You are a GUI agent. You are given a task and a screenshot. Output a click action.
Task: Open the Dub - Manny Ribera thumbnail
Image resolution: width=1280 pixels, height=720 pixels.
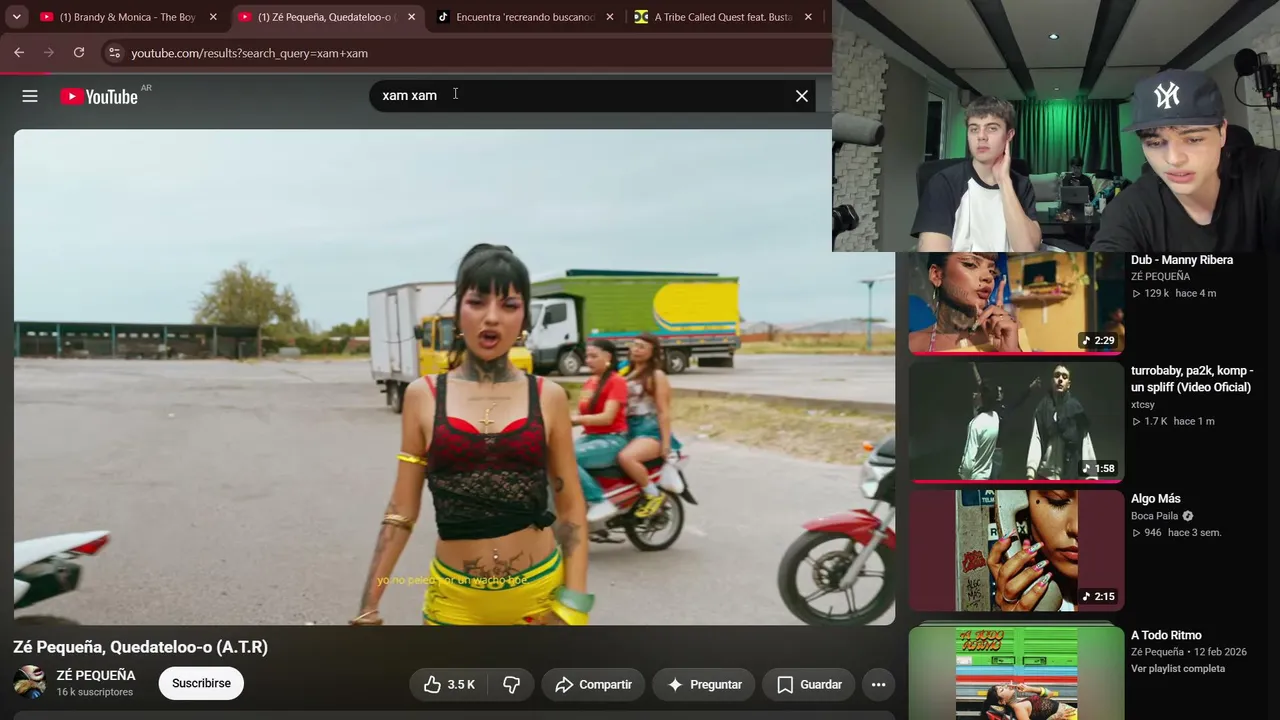tap(1016, 303)
